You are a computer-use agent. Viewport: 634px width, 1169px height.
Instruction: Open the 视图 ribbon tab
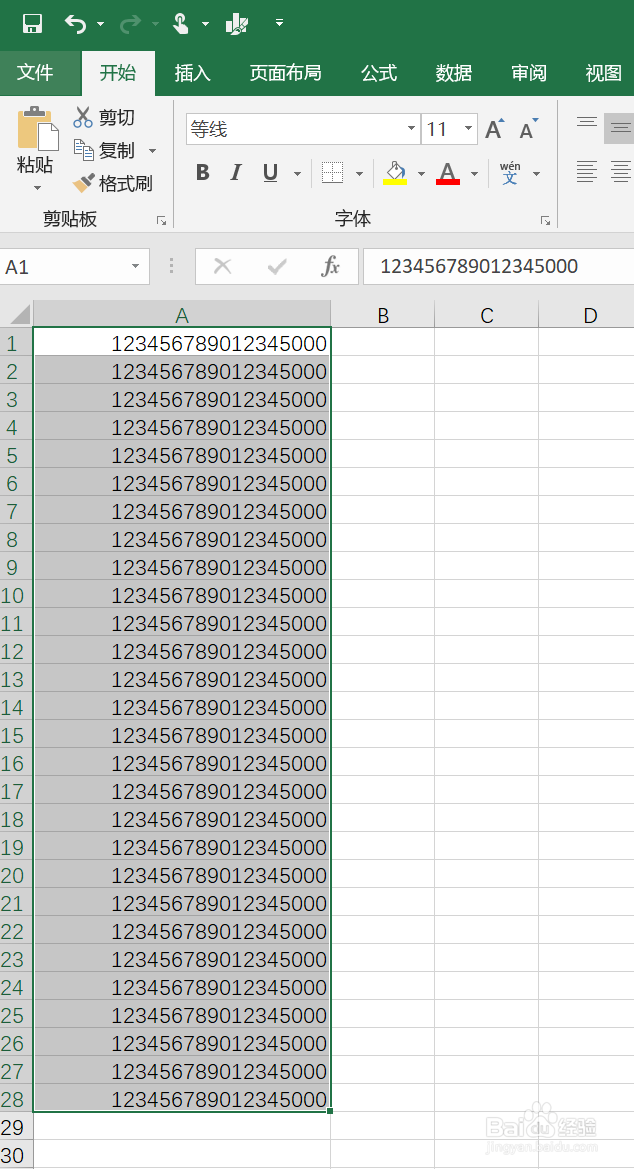pyautogui.click(x=603, y=72)
